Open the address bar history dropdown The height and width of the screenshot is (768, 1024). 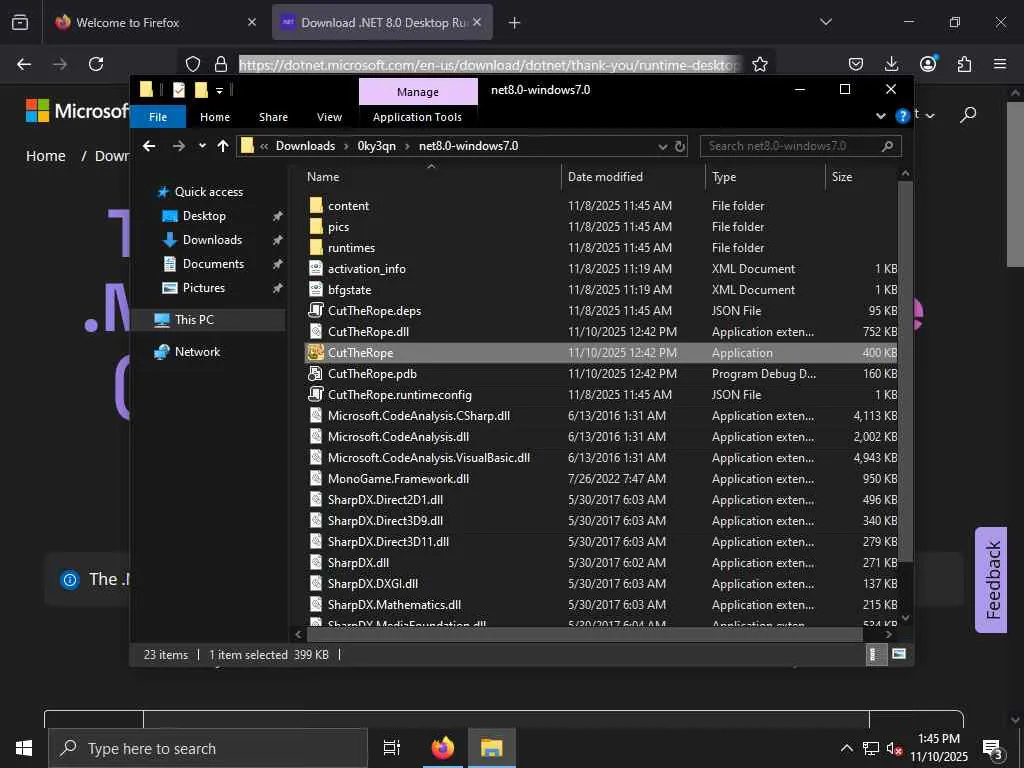[x=663, y=146]
